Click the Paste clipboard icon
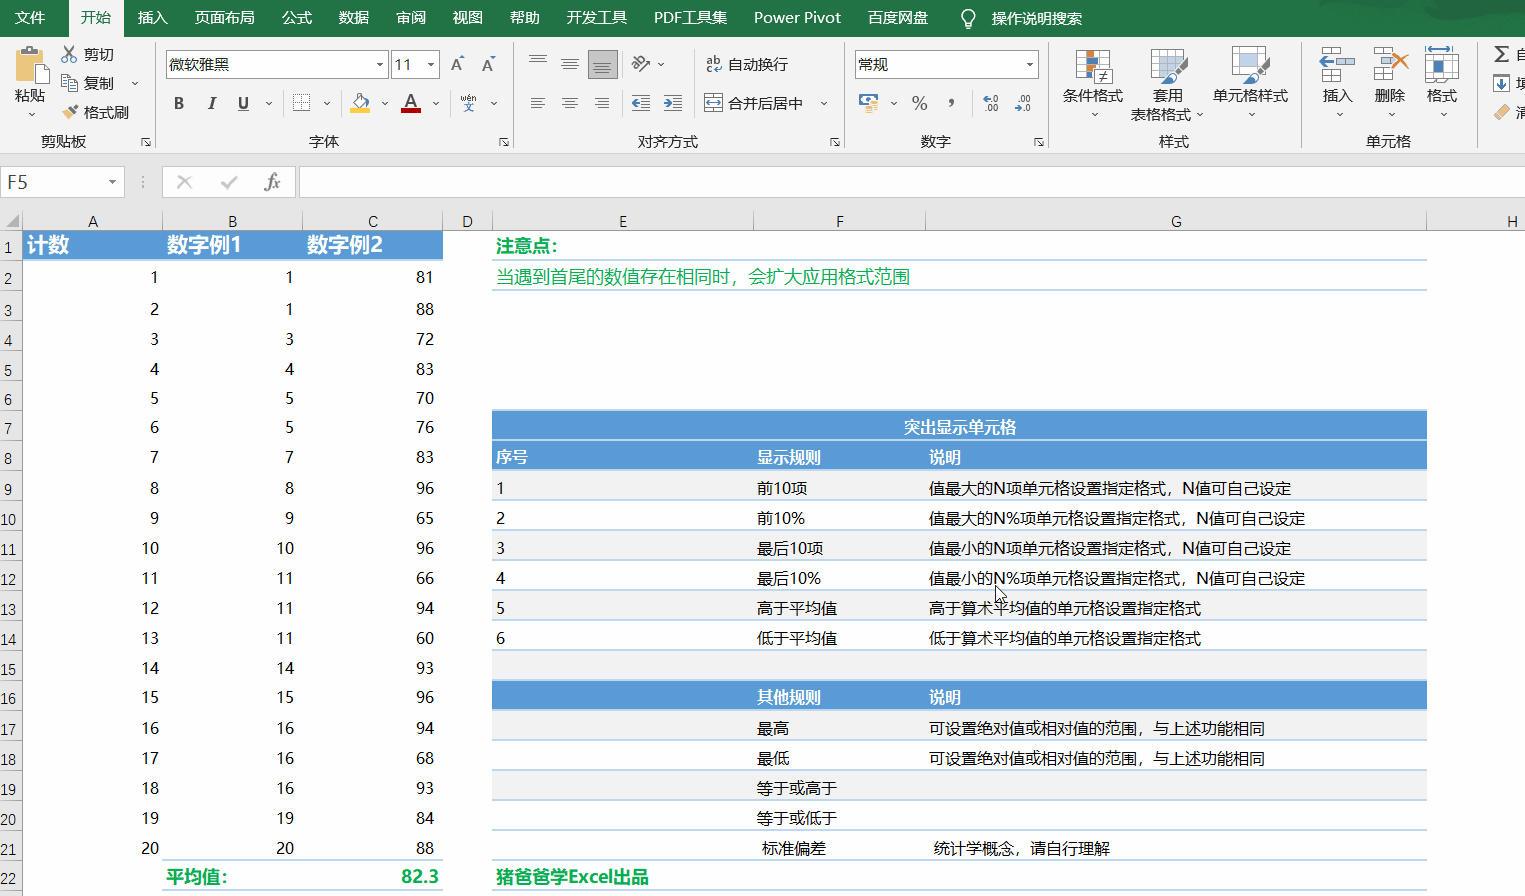 click(x=31, y=66)
